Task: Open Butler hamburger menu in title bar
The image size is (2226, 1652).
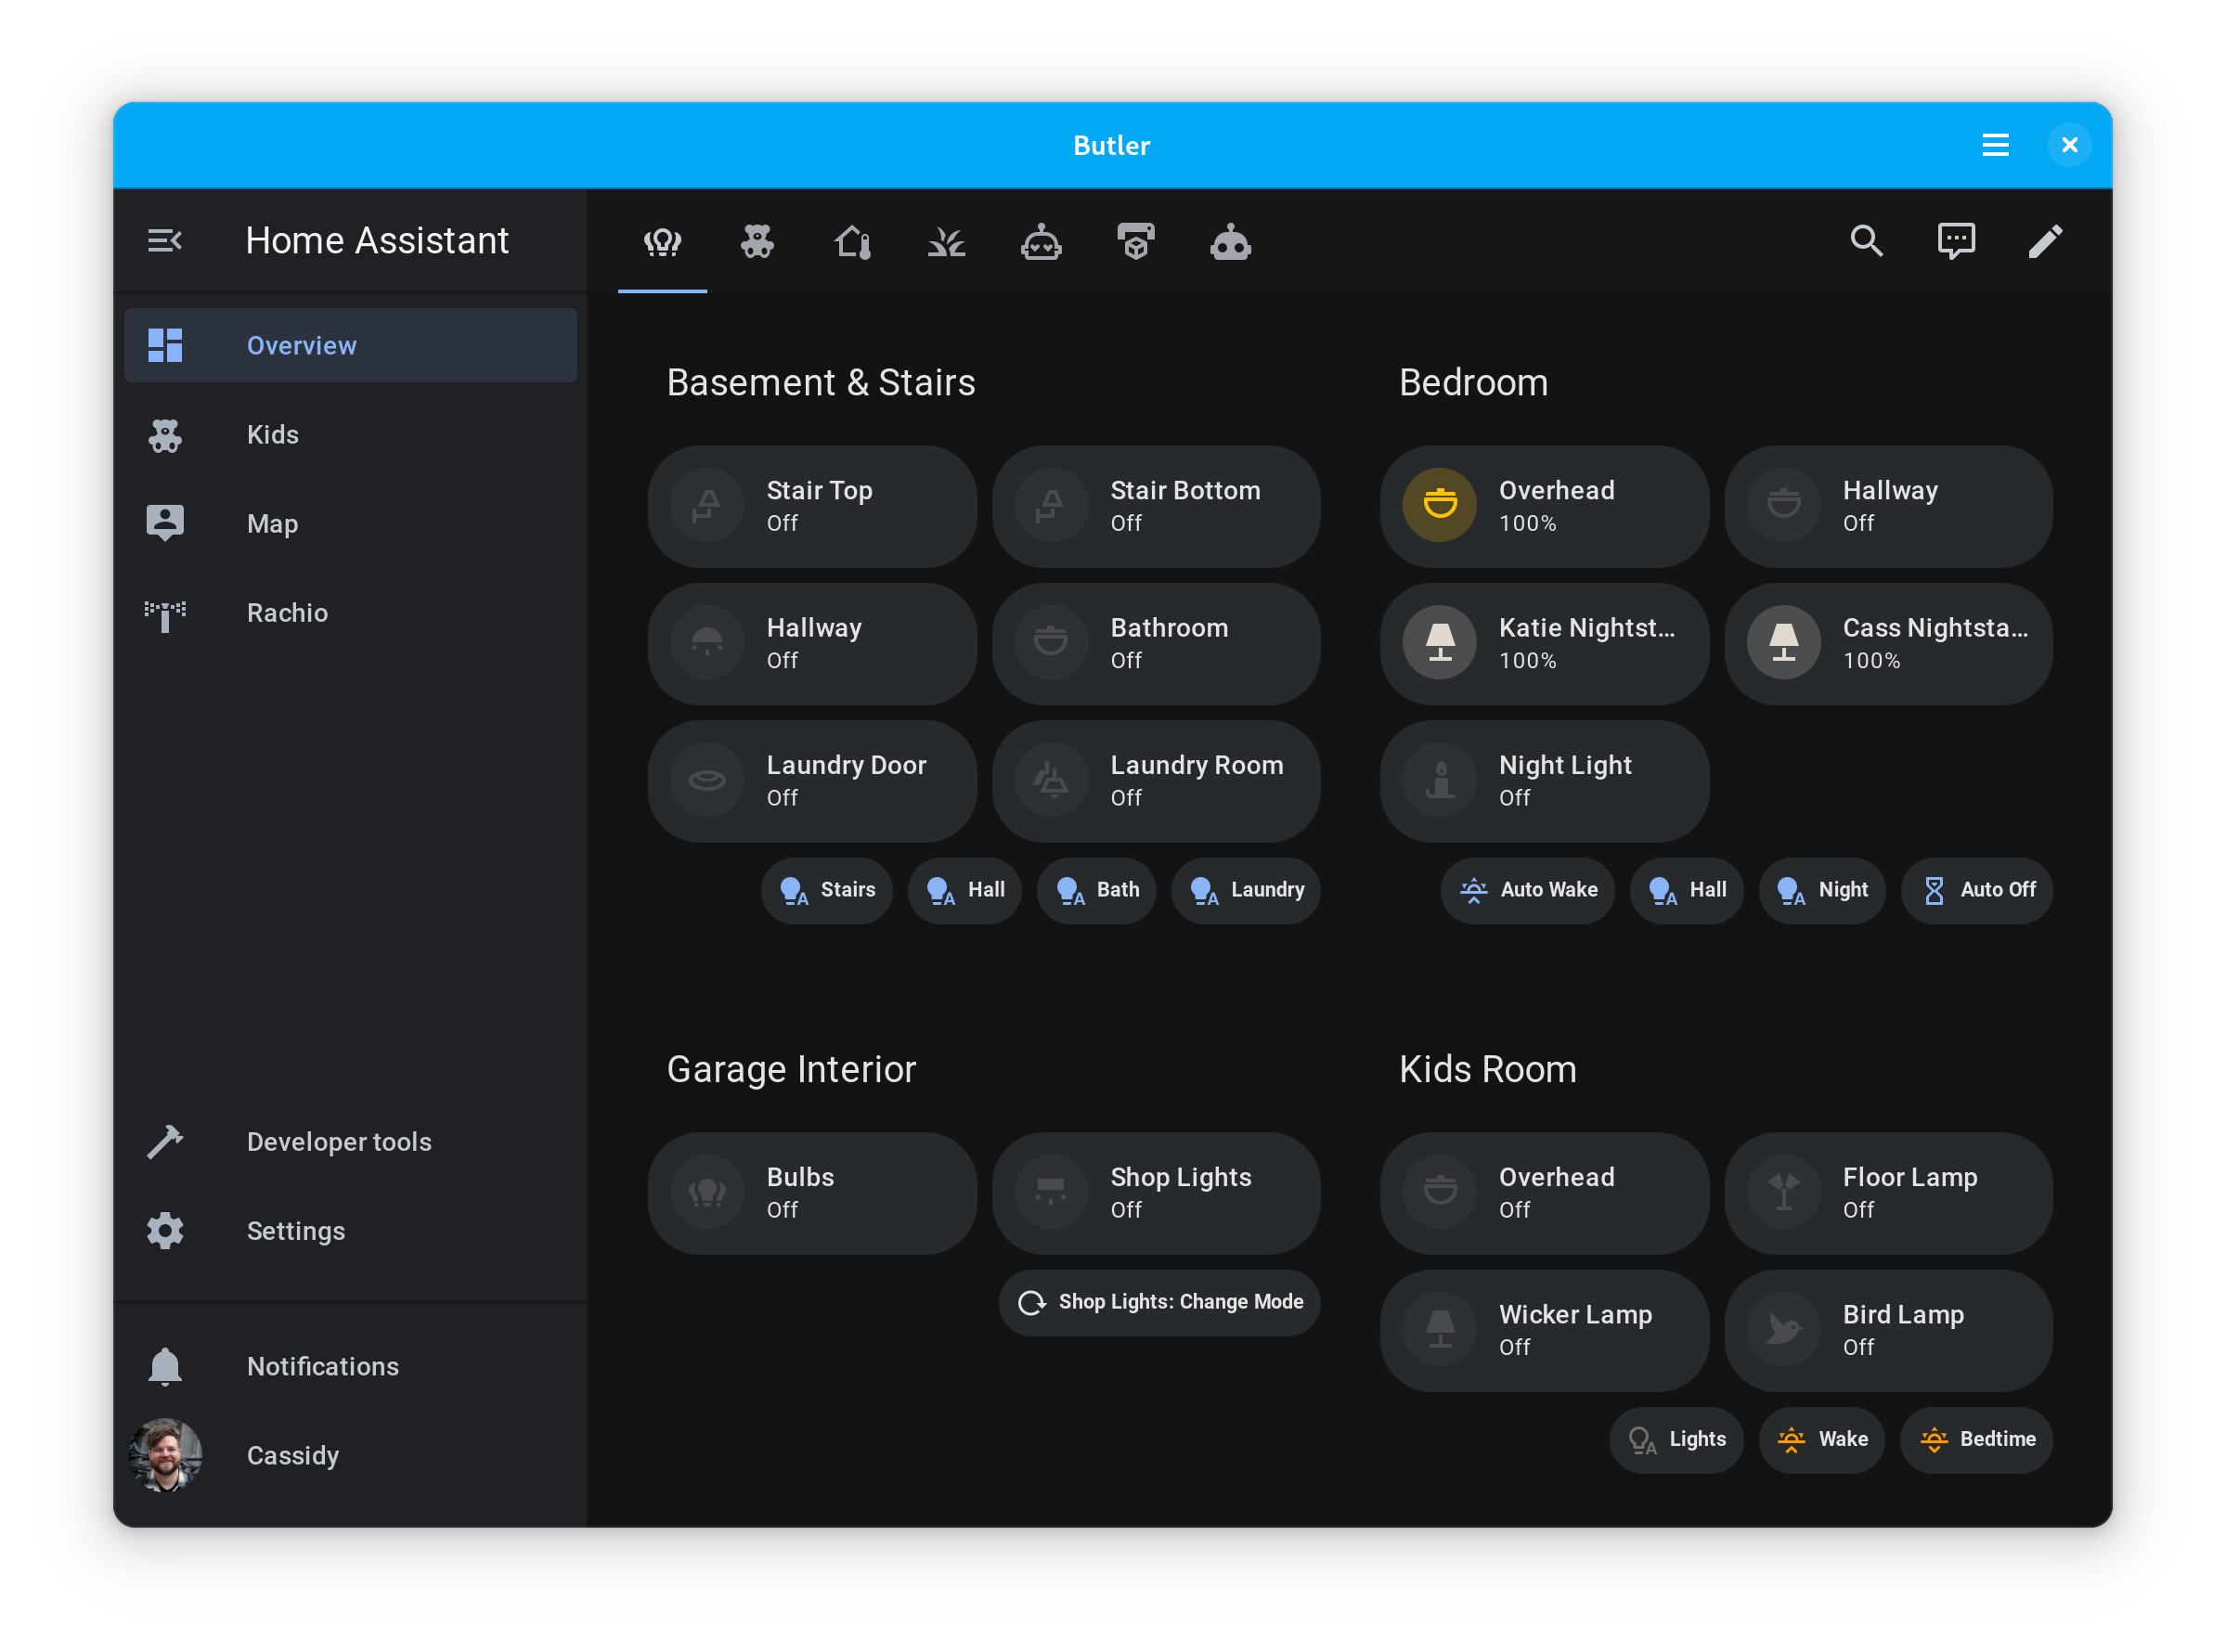Action: point(1995,146)
